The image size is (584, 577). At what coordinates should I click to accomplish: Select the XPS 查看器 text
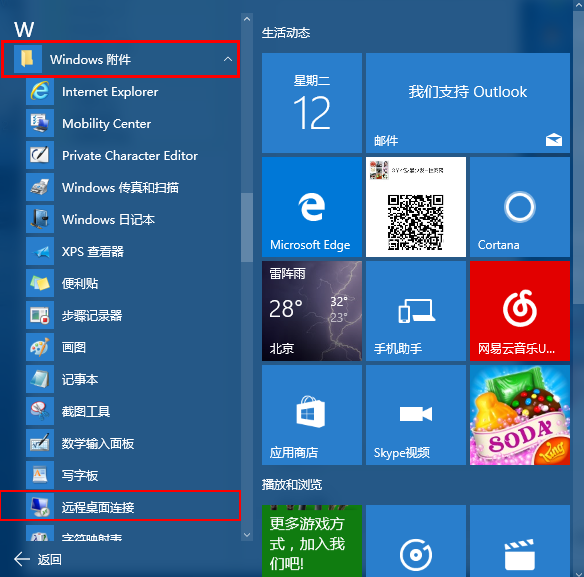(93, 251)
